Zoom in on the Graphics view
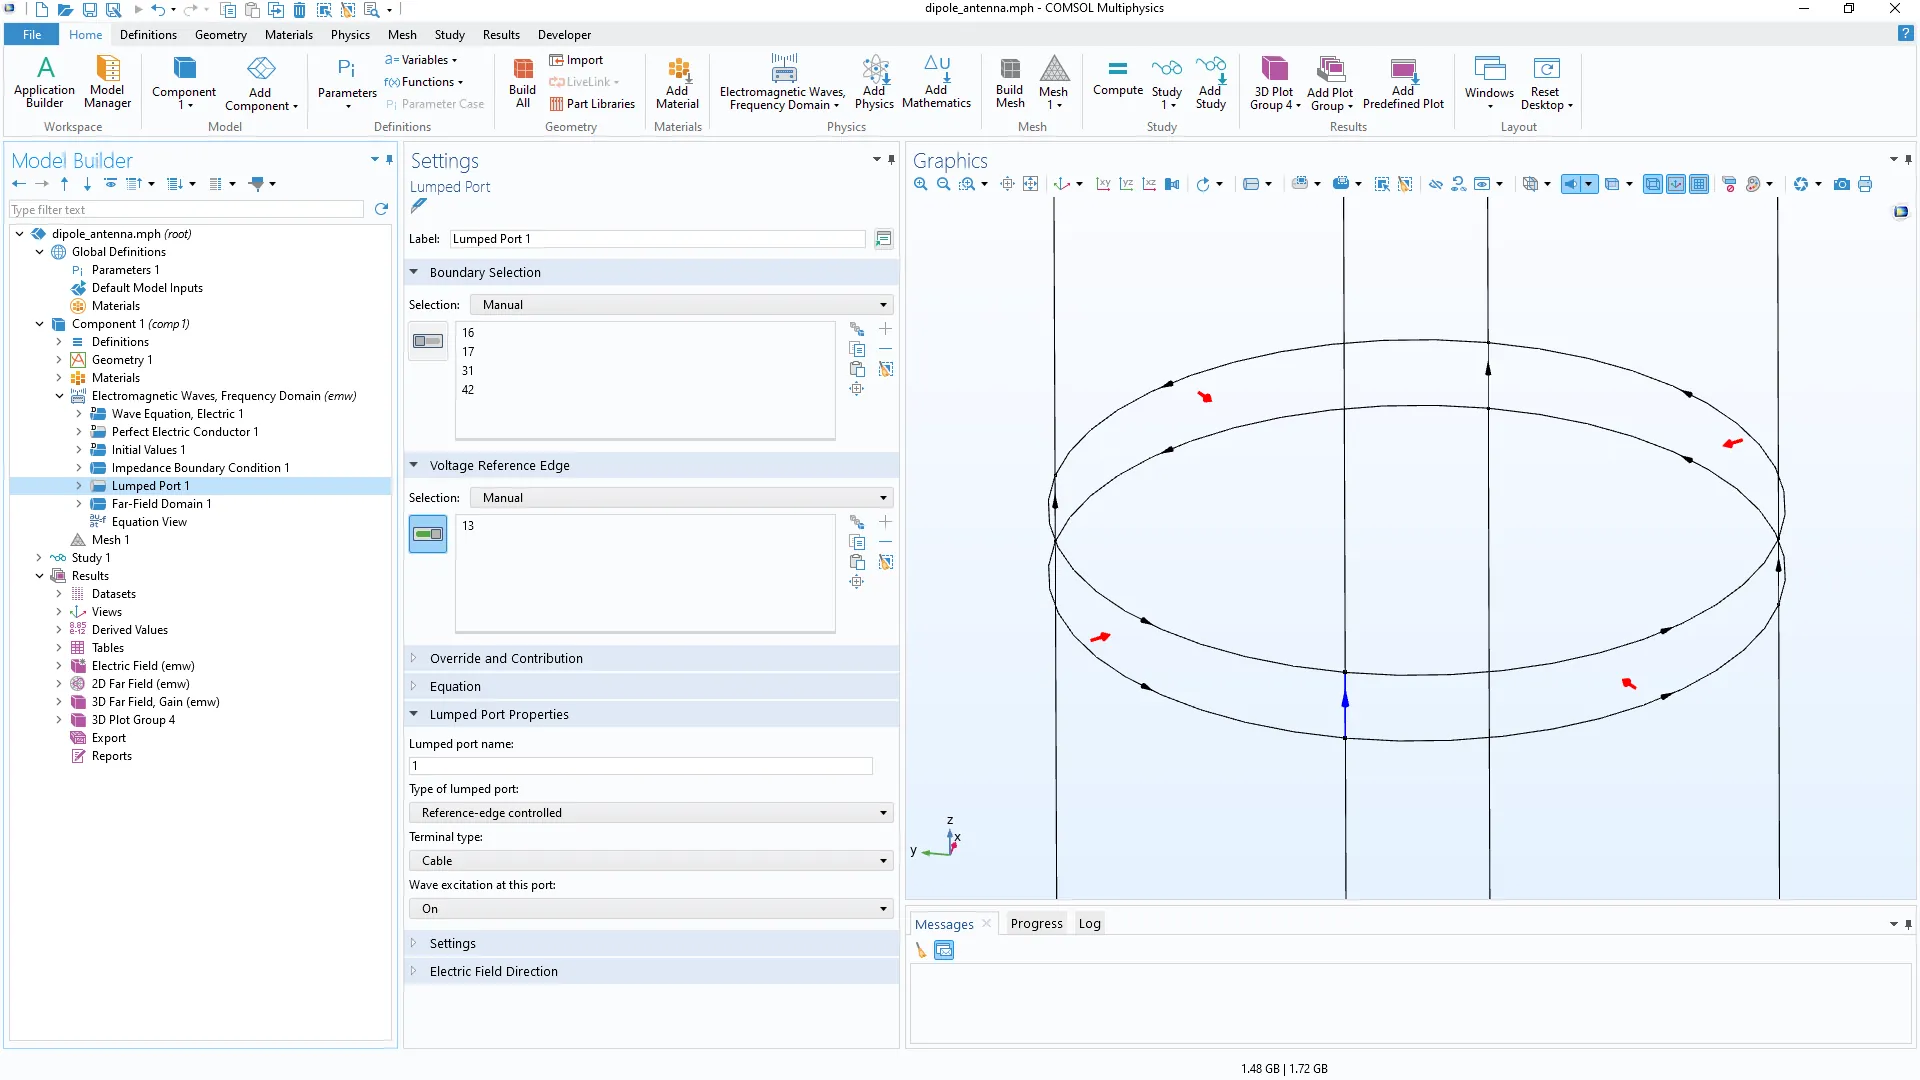Screen dimensions: 1920x1080 pyautogui.click(x=920, y=184)
